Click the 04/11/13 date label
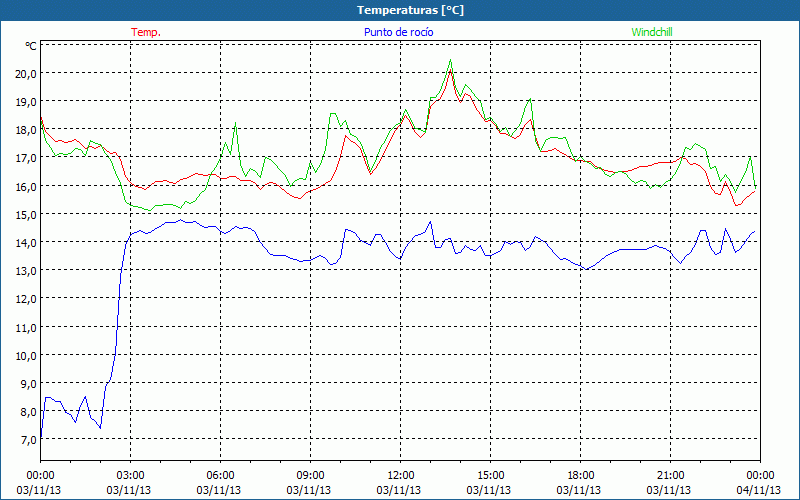800x500 pixels. point(759,490)
